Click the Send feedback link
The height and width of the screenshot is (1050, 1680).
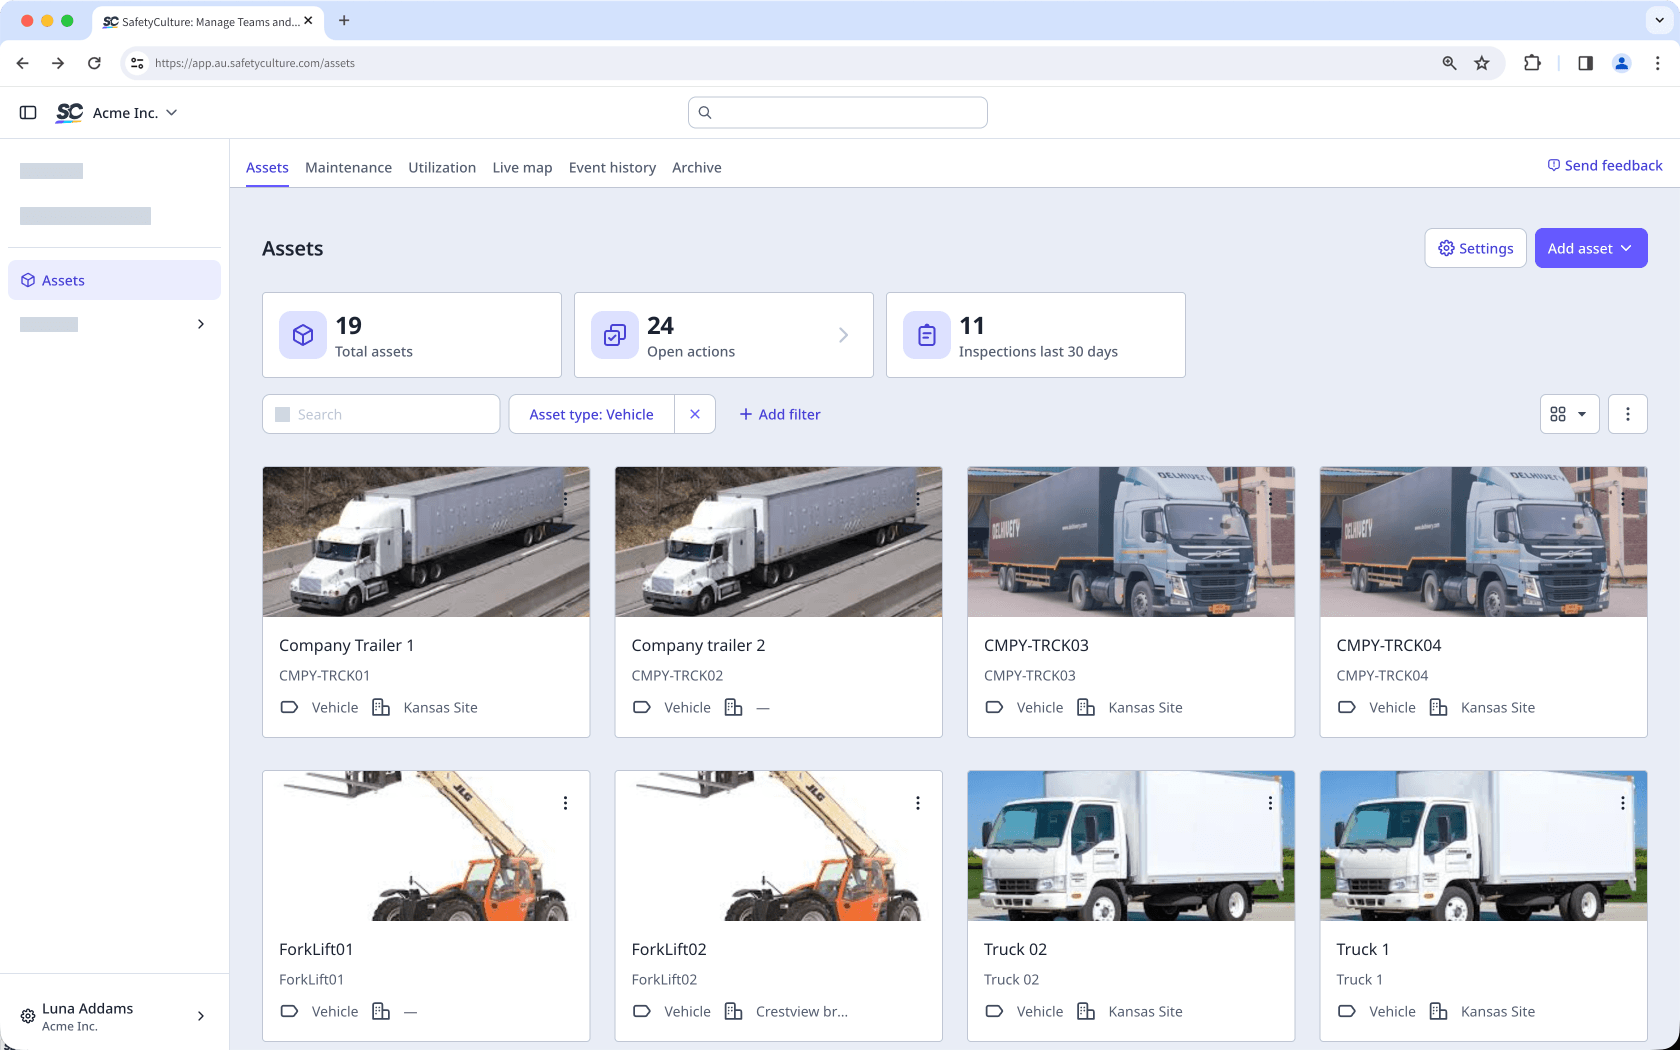1605,165
